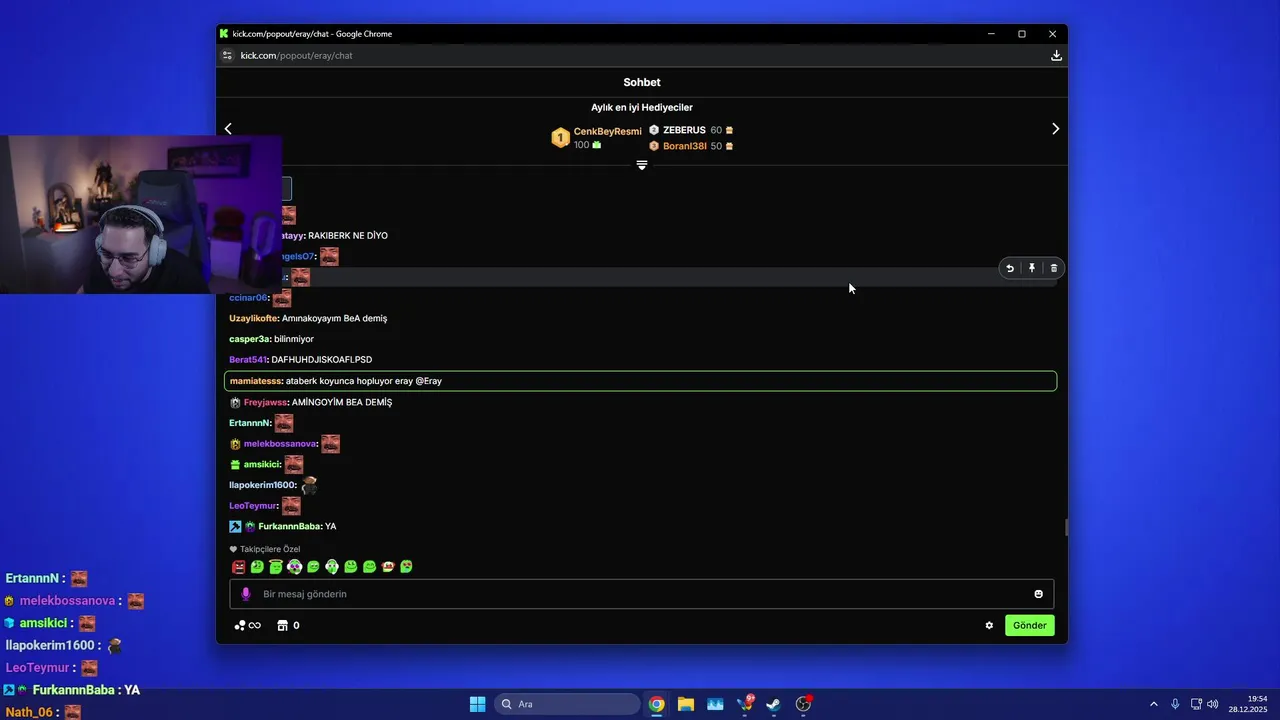The height and width of the screenshot is (720, 1280).
Task: Click username ccinar06 in chat
Action: (x=248, y=298)
